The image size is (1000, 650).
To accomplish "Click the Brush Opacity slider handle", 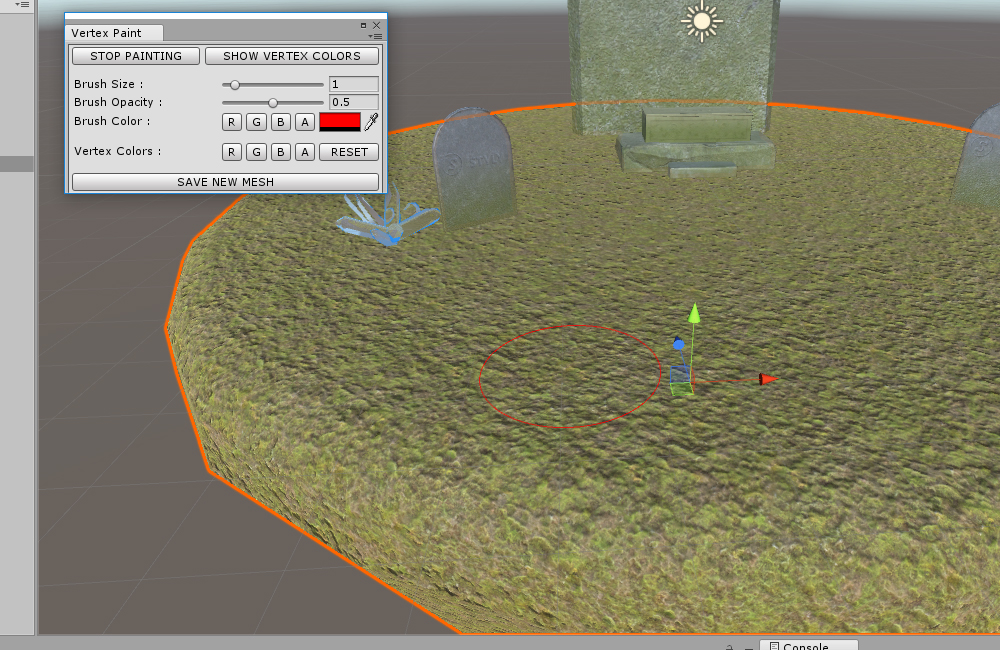I will click(273, 103).
